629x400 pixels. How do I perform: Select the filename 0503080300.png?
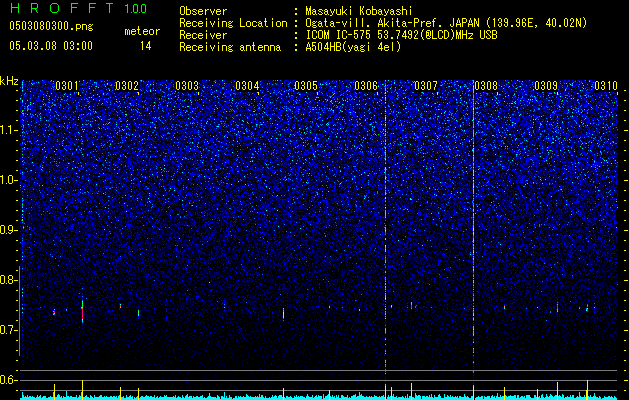click(51, 27)
